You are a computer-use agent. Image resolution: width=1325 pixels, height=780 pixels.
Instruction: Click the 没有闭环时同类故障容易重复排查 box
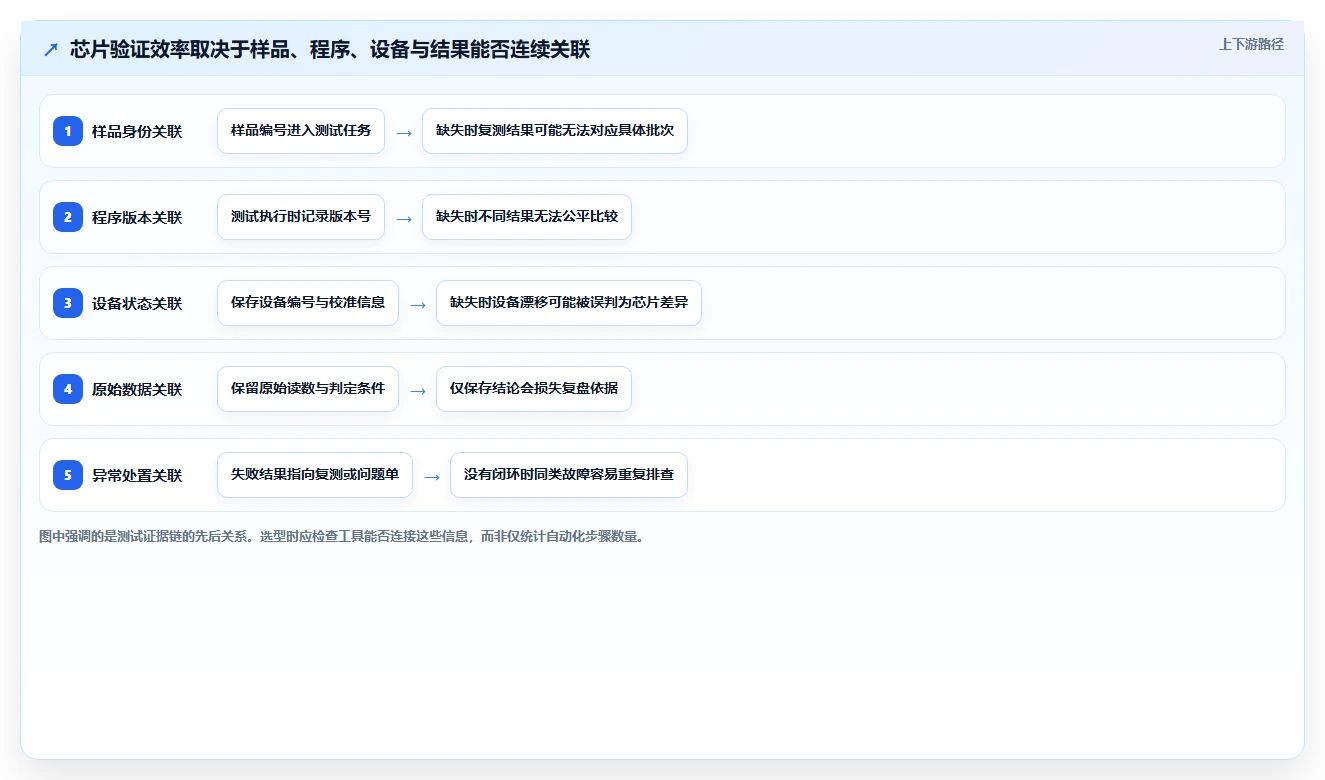pos(569,475)
